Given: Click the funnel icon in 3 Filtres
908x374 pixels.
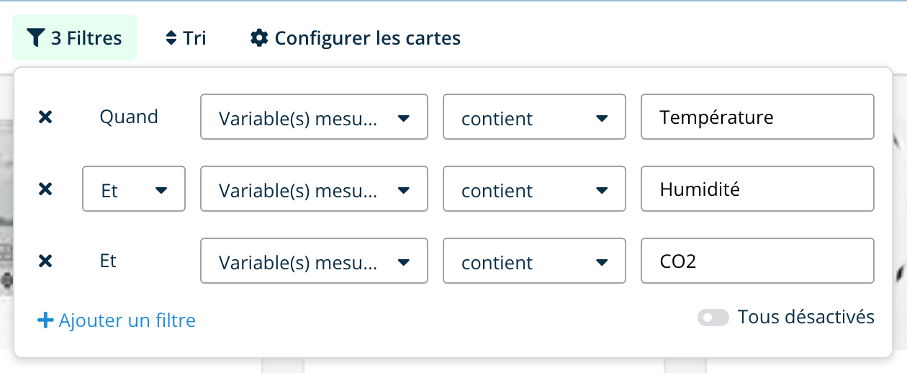Looking at the screenshot, I should click(36, 38).
